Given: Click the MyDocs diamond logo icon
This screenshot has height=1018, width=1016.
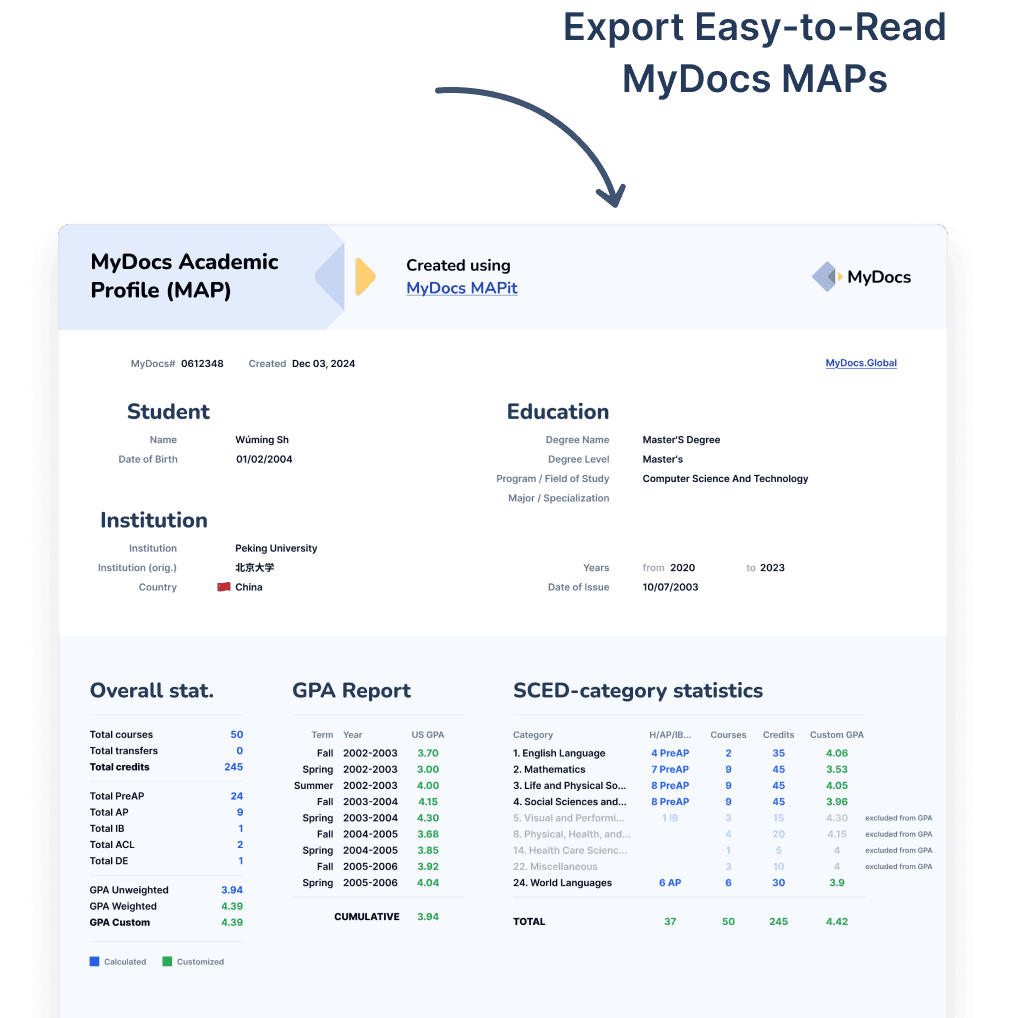Looking at the screenshot, I should (827, 277).
